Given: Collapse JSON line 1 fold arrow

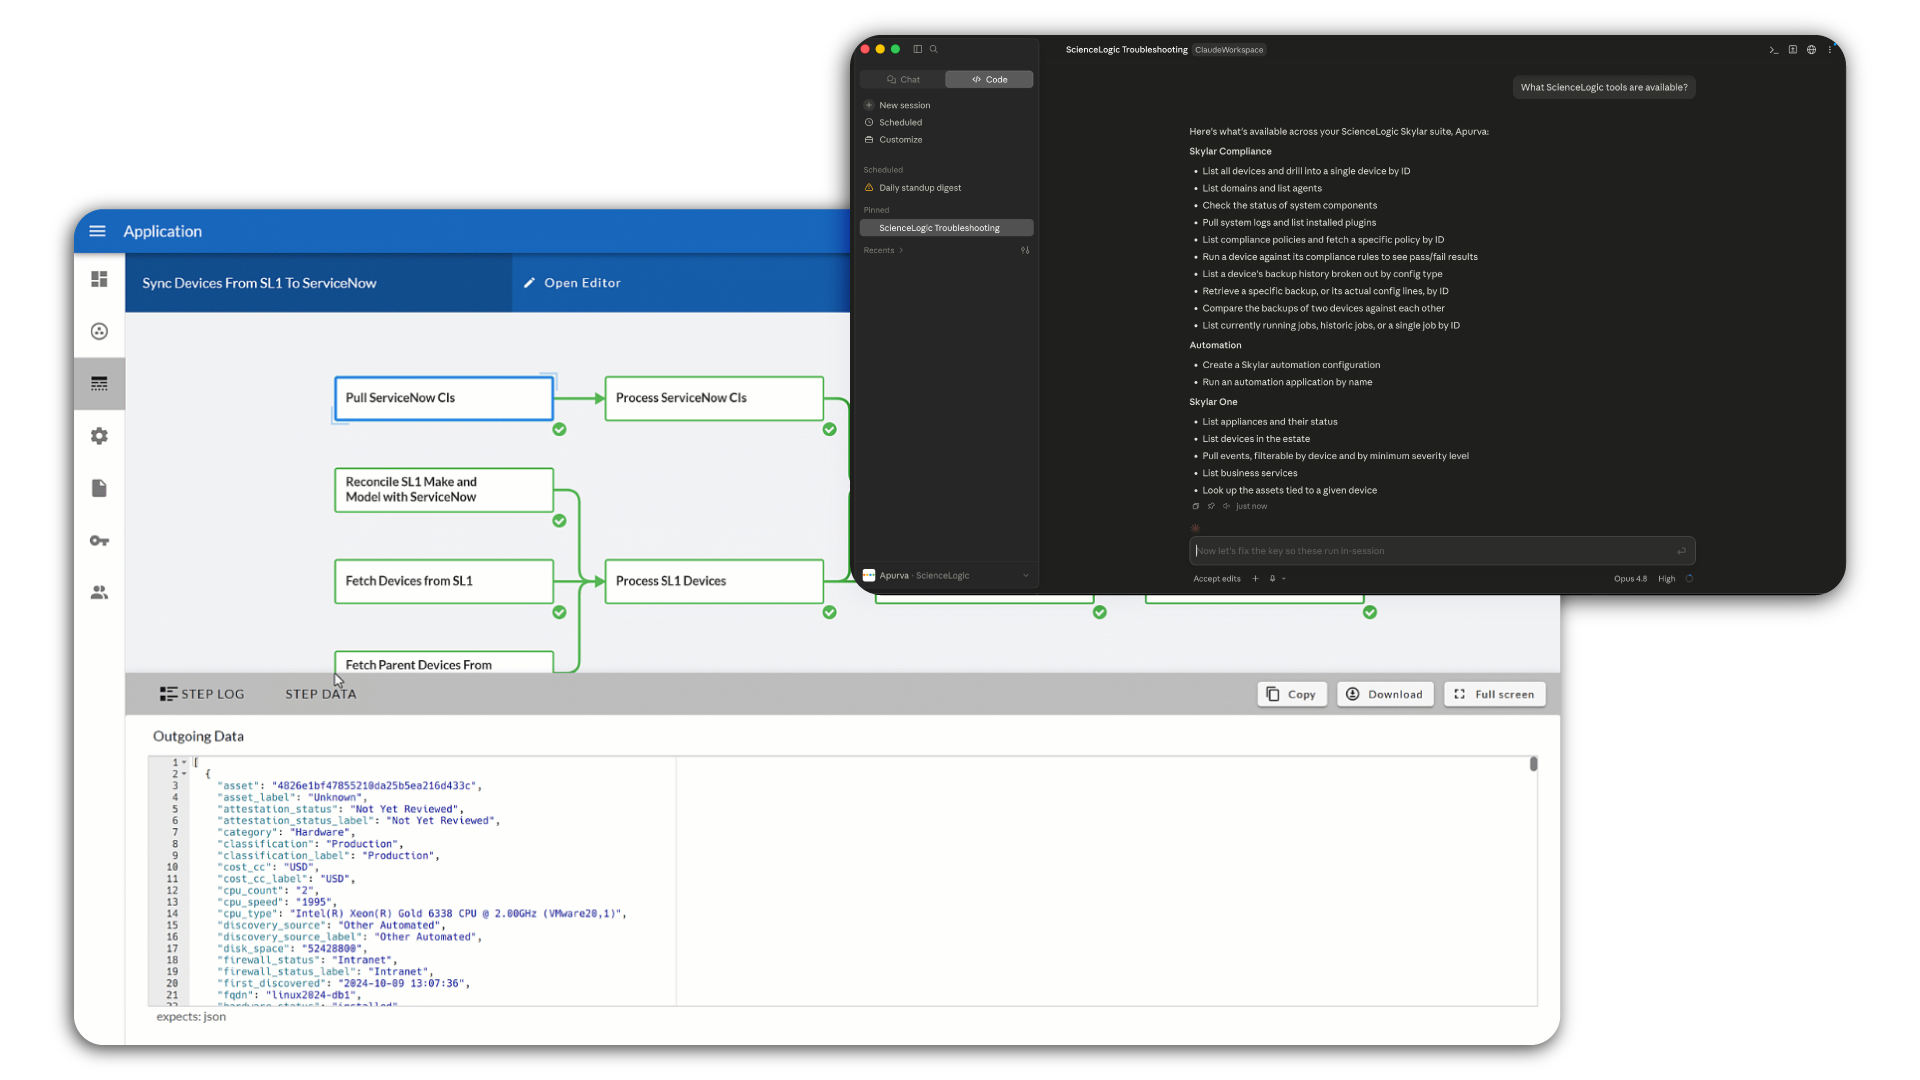Looking at the screenshot, I should pos(184,762).
